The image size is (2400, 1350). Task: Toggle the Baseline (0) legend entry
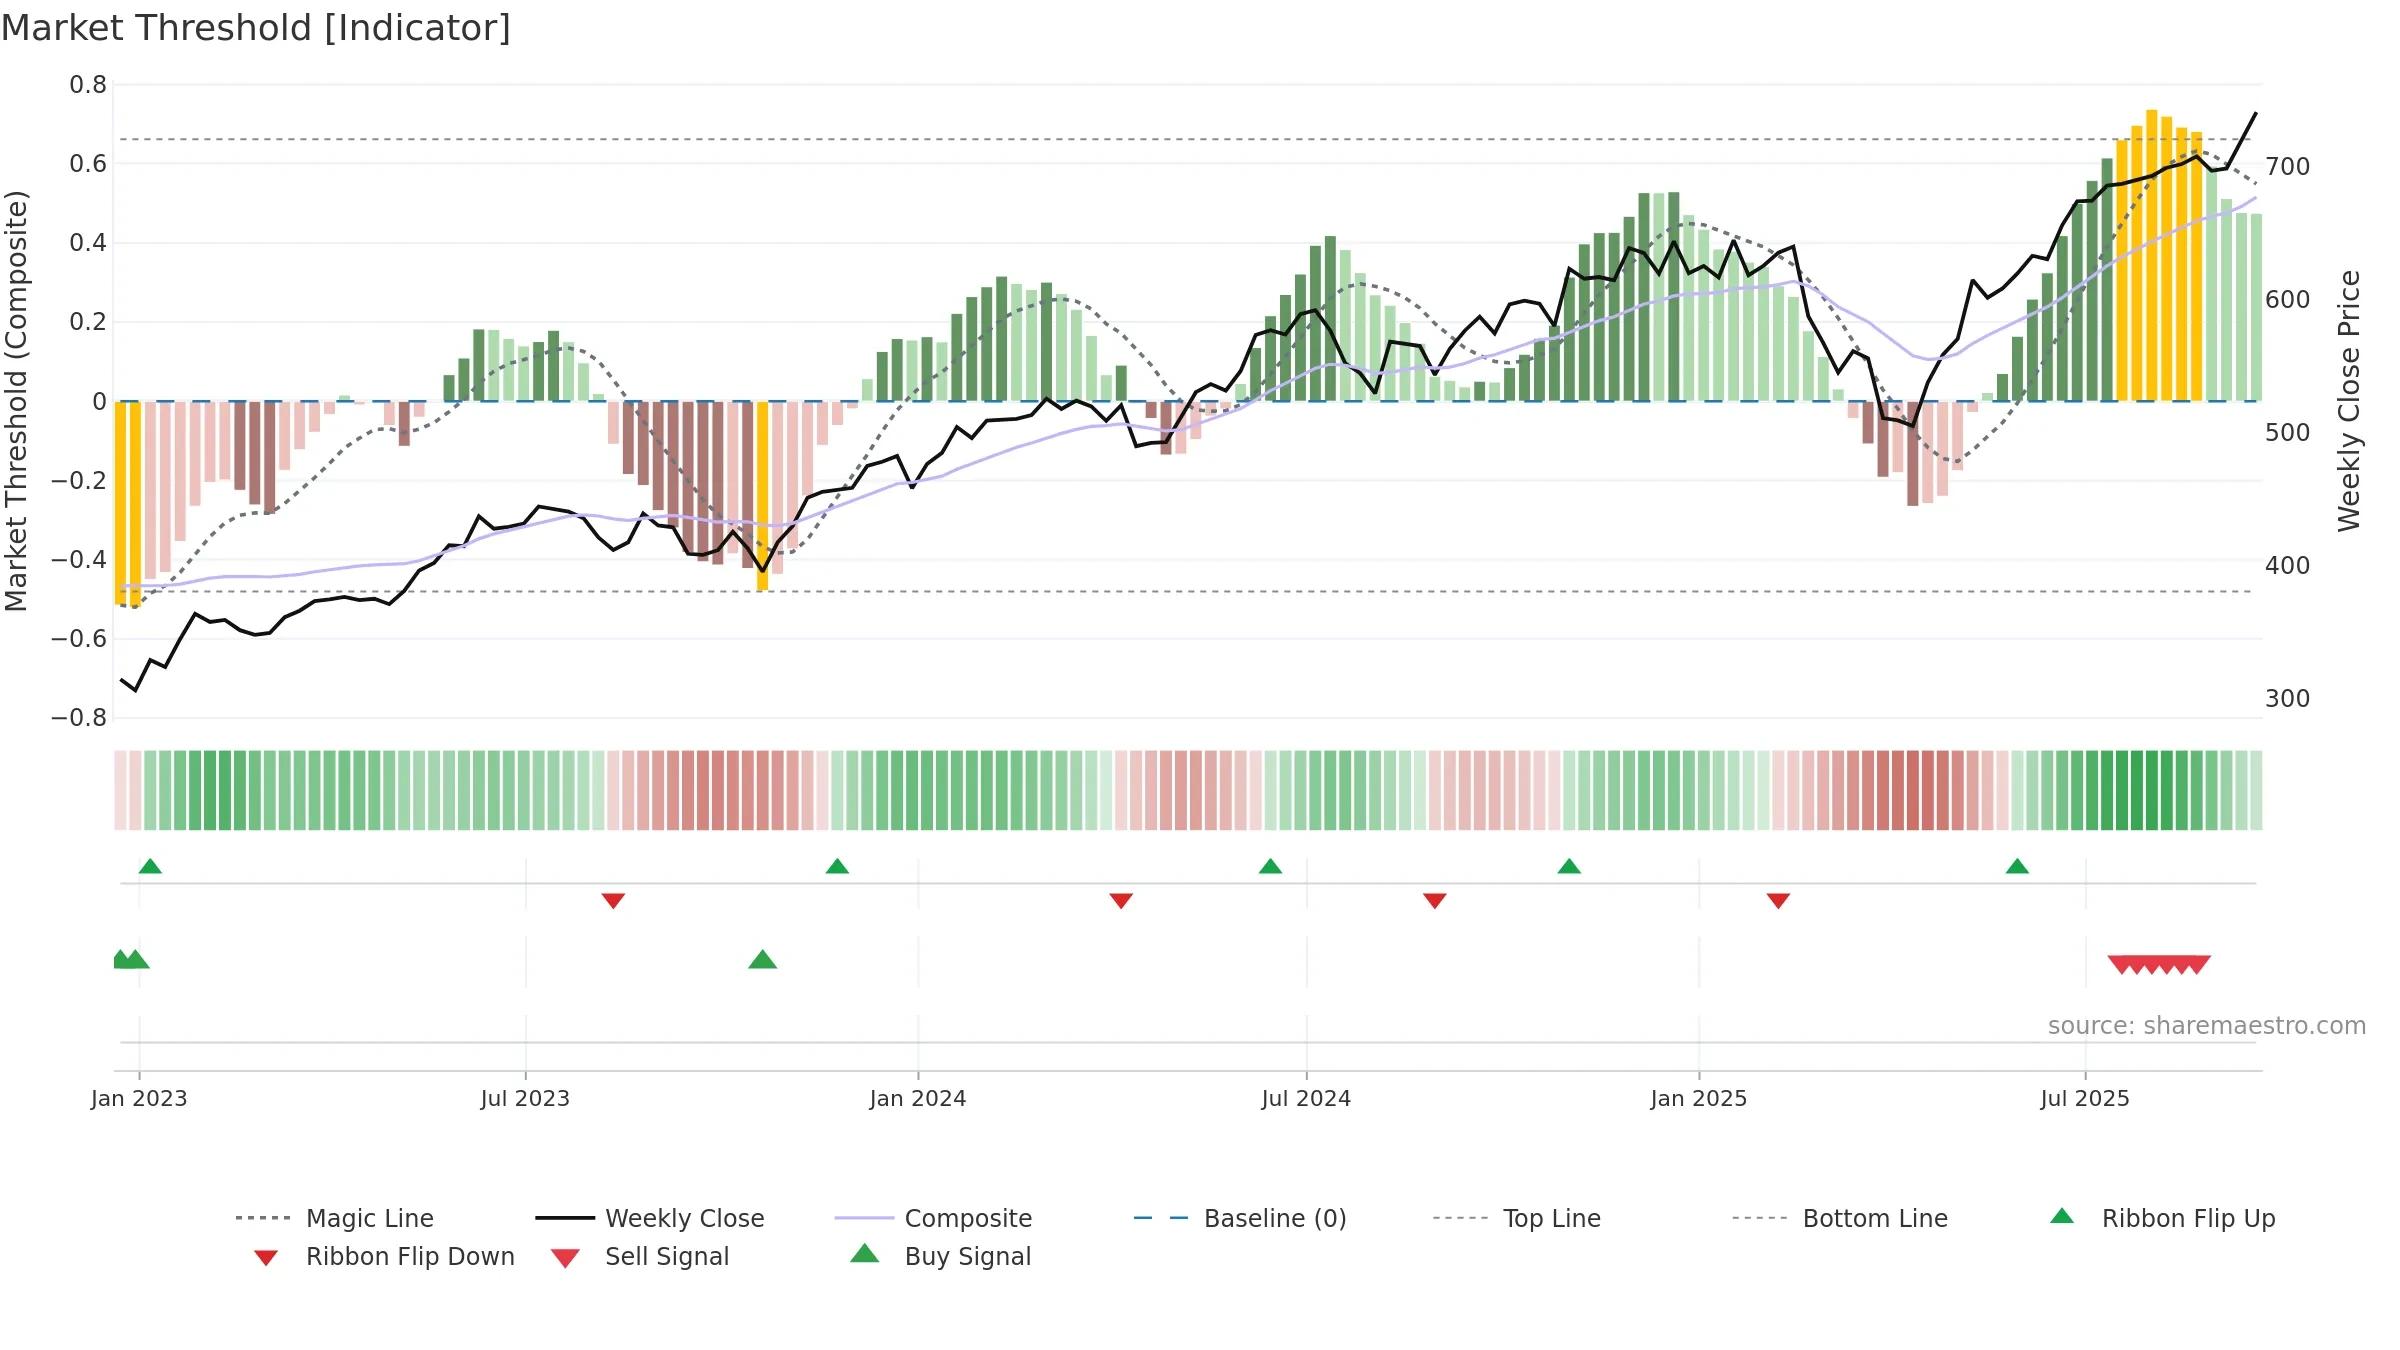coord(1240,1218)
